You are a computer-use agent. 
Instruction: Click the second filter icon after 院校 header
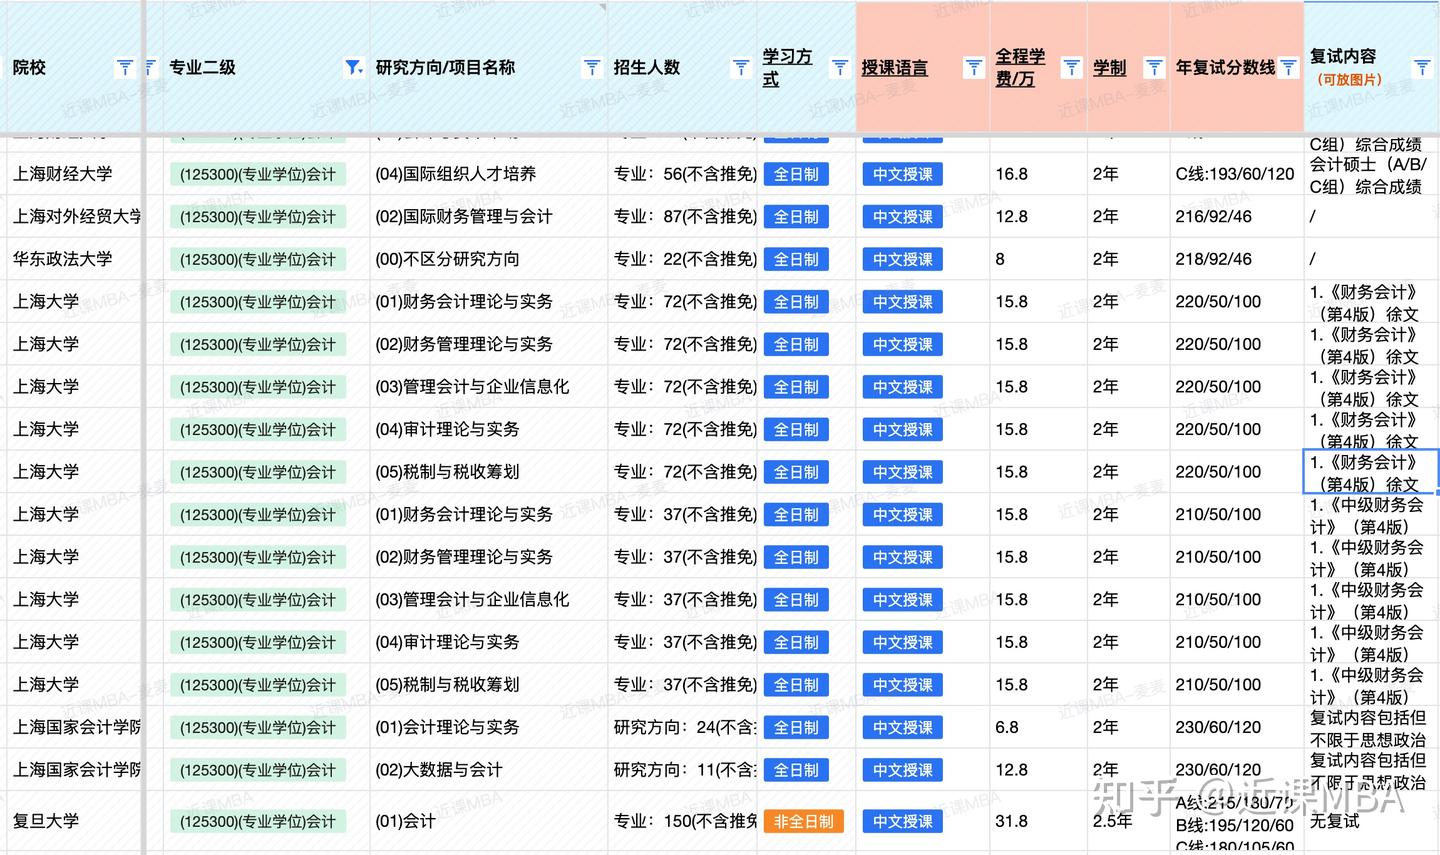148,67
